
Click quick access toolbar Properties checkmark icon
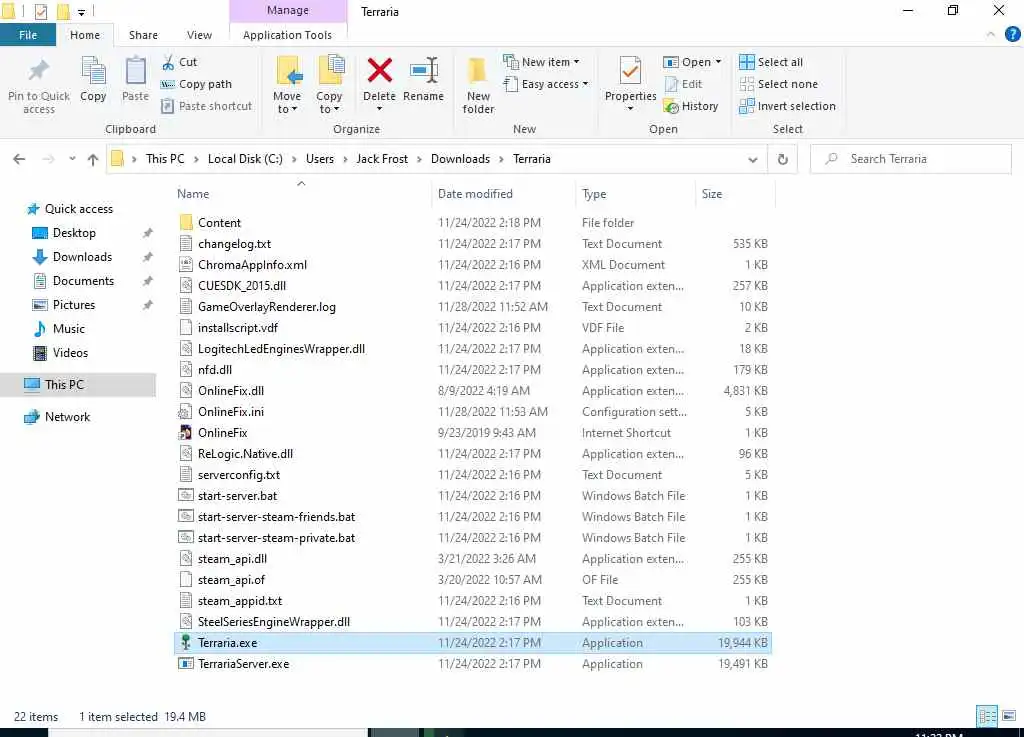(x=40, y=11)
